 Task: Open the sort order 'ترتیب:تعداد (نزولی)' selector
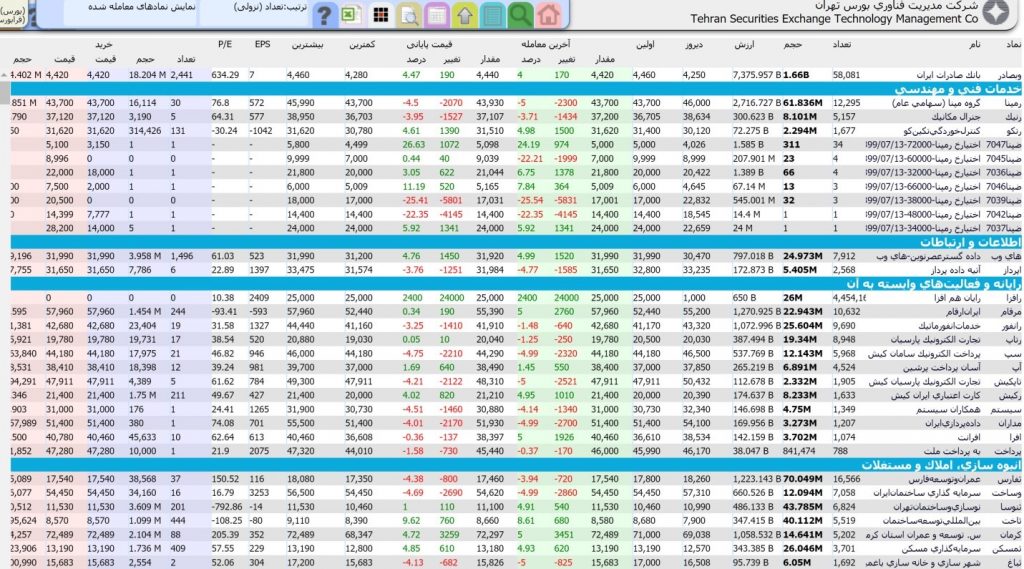click(x=270, y=7)
